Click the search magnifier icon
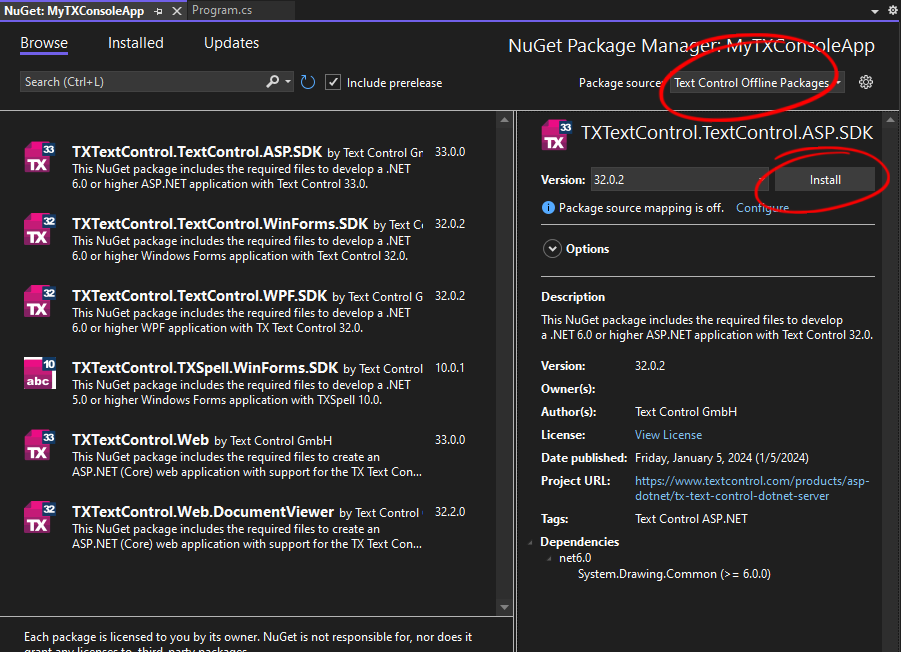 (x=272, y=82)
